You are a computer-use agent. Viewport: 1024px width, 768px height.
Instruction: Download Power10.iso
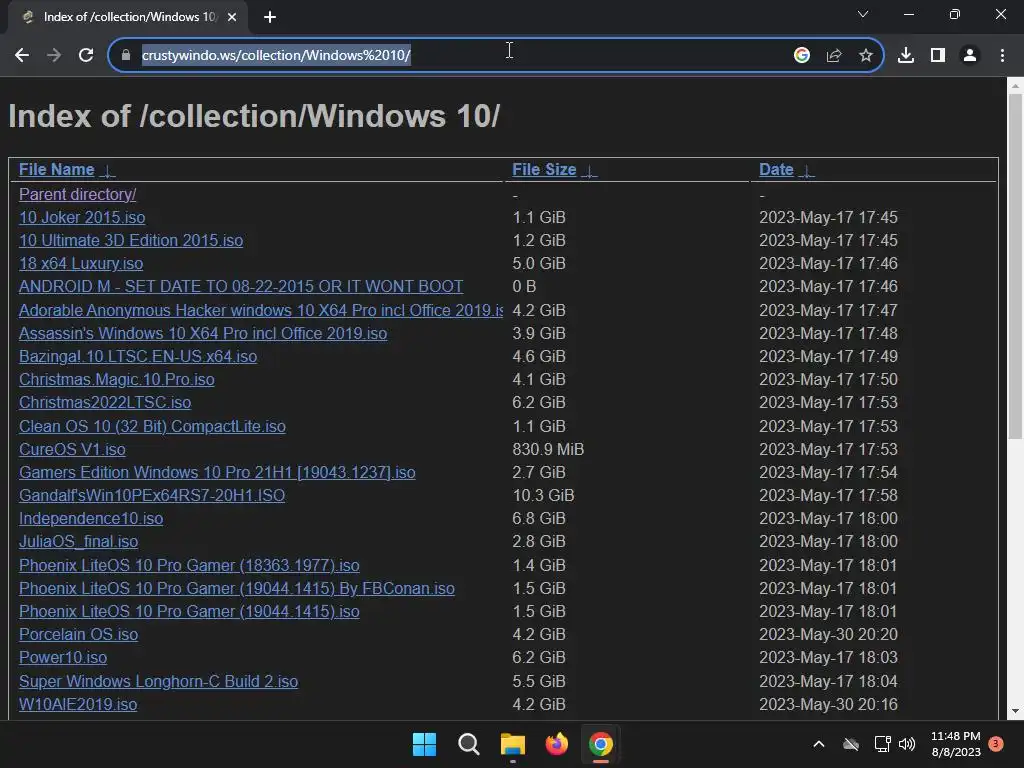point(63,658)
